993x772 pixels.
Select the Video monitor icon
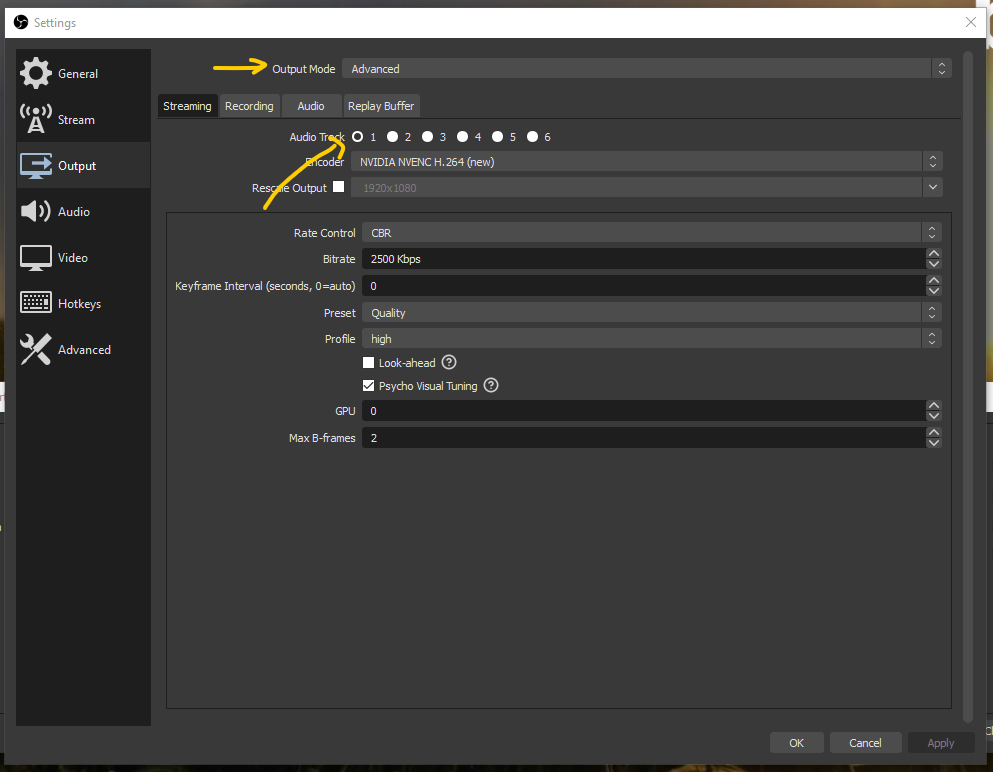pos(35,258)
